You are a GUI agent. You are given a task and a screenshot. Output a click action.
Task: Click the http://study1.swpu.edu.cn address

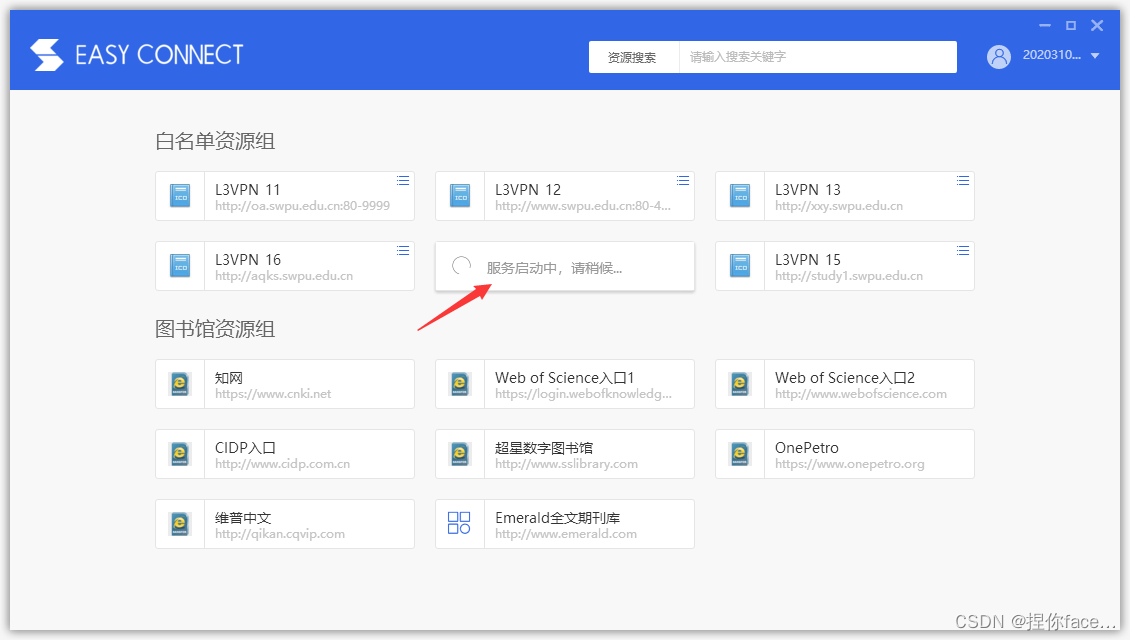click(x=849, y=276)
